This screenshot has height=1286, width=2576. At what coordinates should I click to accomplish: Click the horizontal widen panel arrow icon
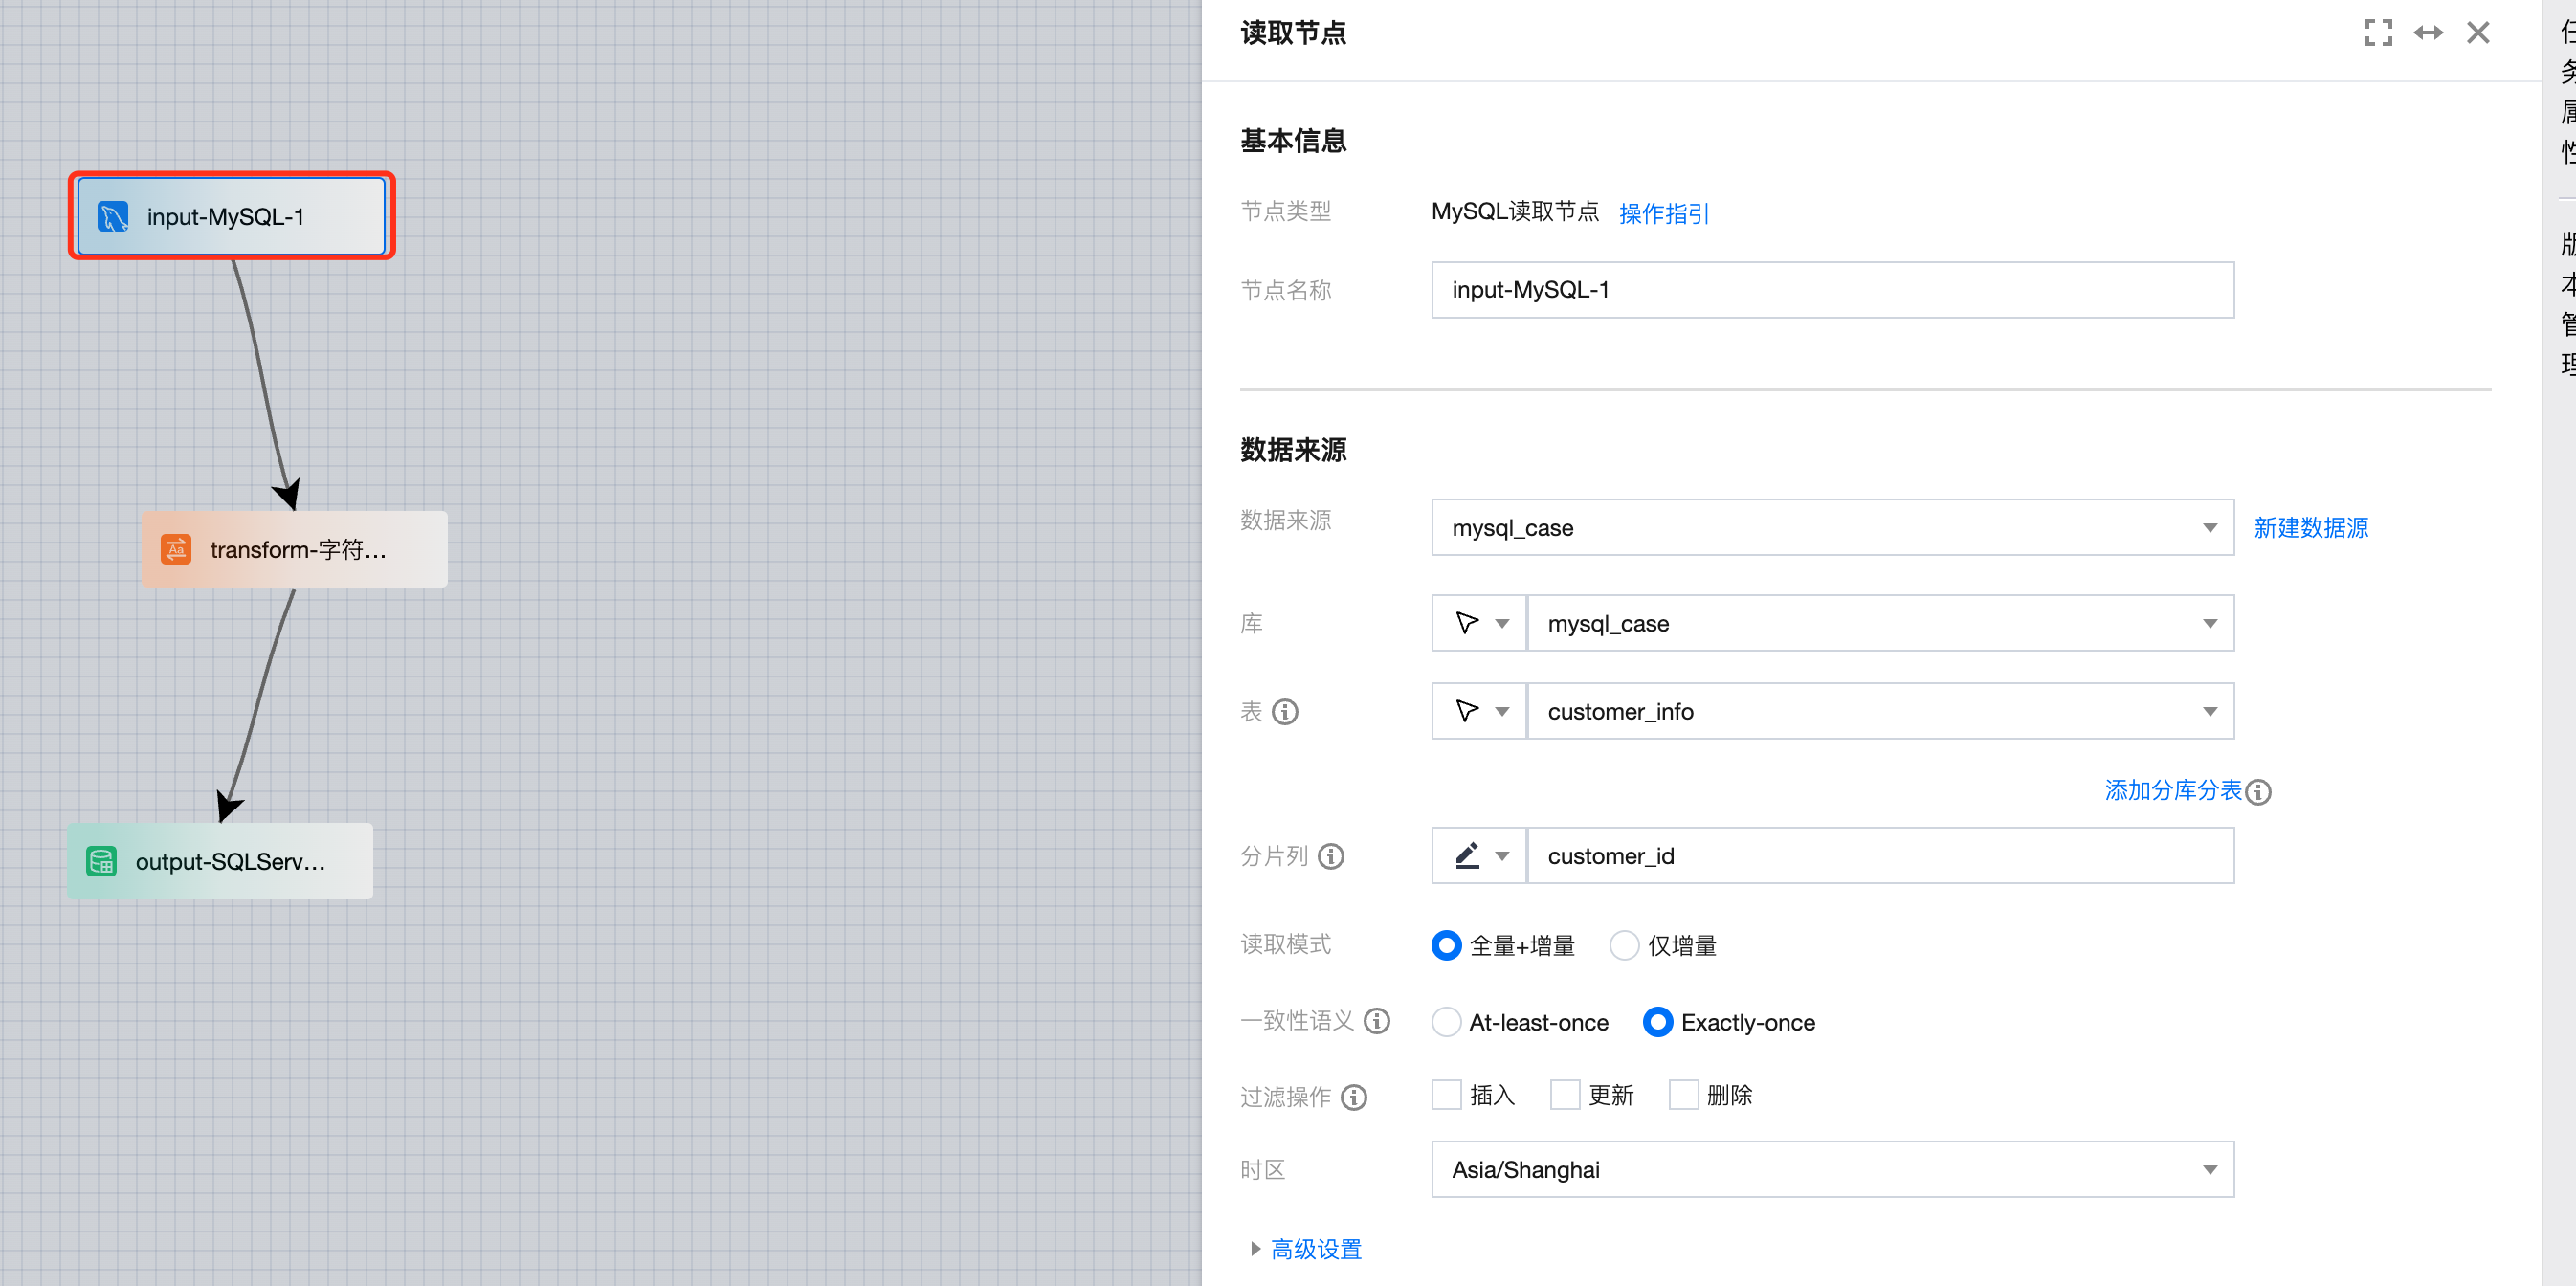pyautogui.click(x=2428, y=33)
